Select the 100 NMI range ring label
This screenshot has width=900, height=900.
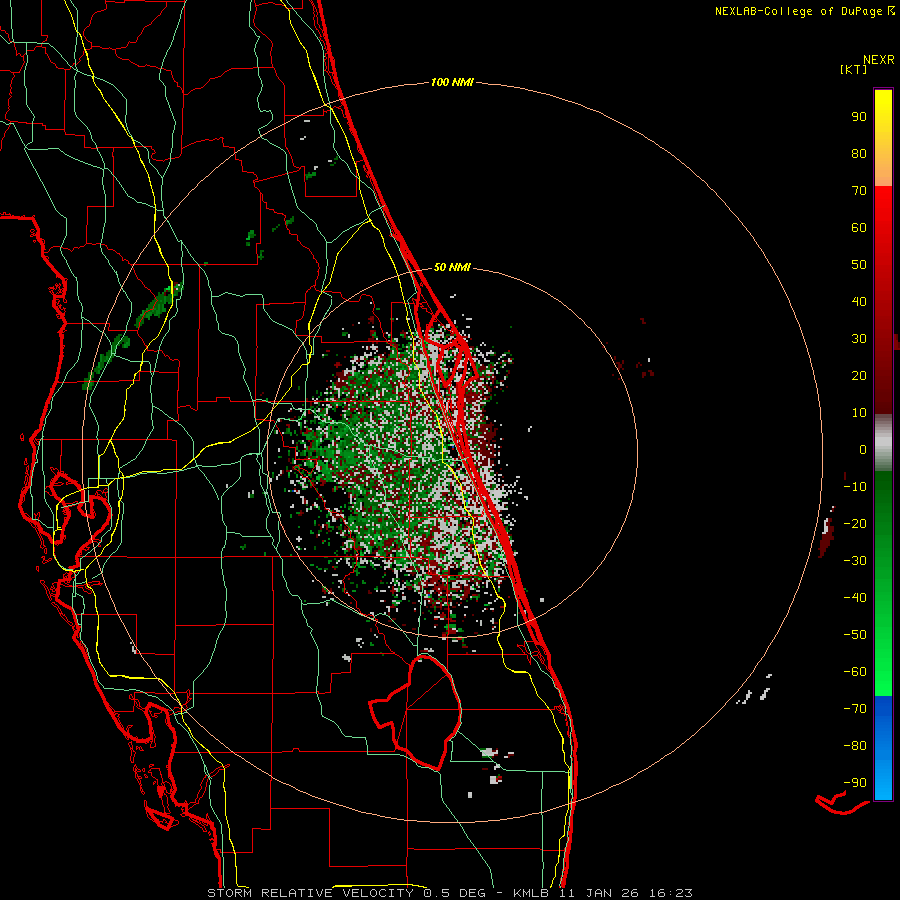coord(452,82)
